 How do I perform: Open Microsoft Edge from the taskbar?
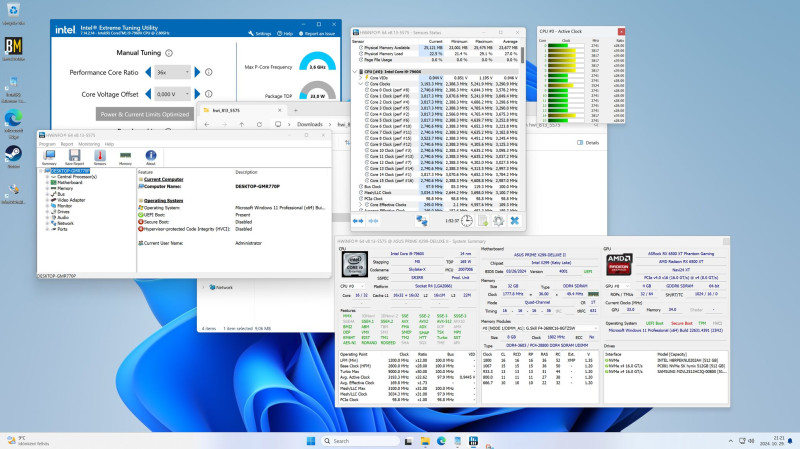441,441
